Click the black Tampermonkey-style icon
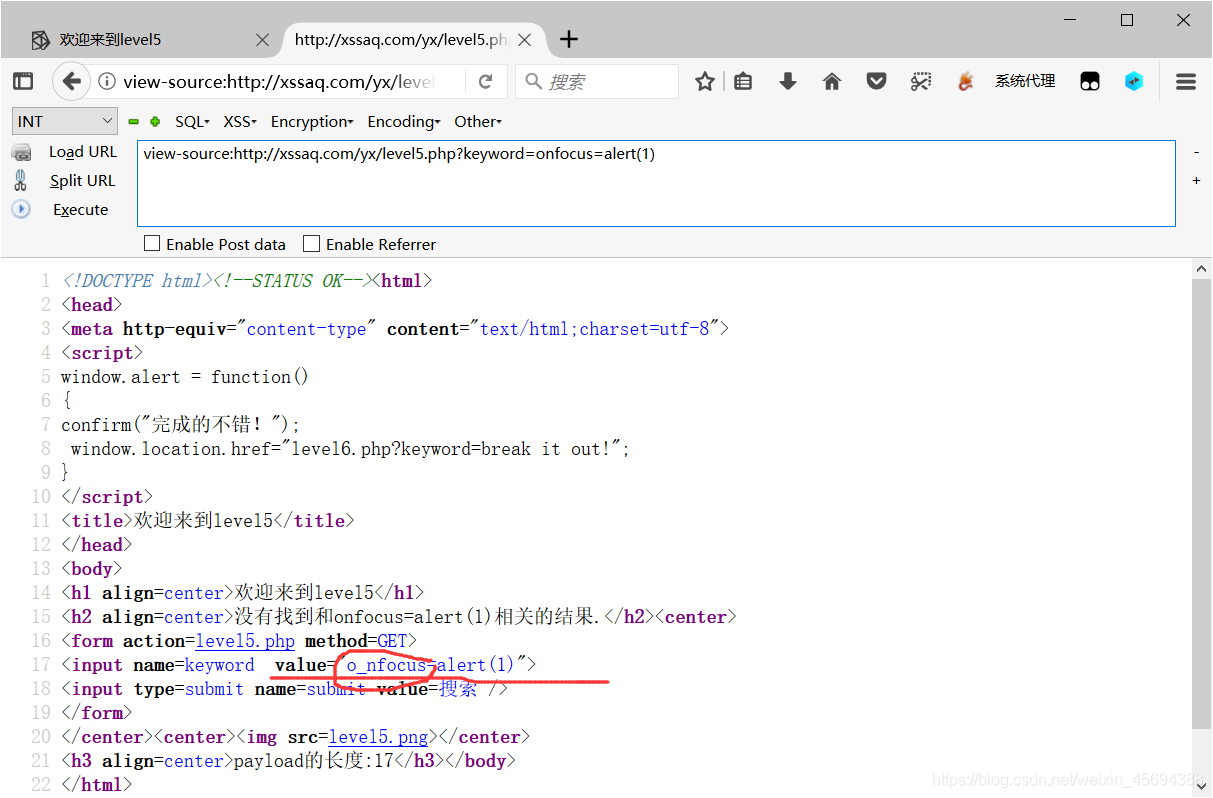The height and width of the screenshot is (798, 1213). [1090, 82]
